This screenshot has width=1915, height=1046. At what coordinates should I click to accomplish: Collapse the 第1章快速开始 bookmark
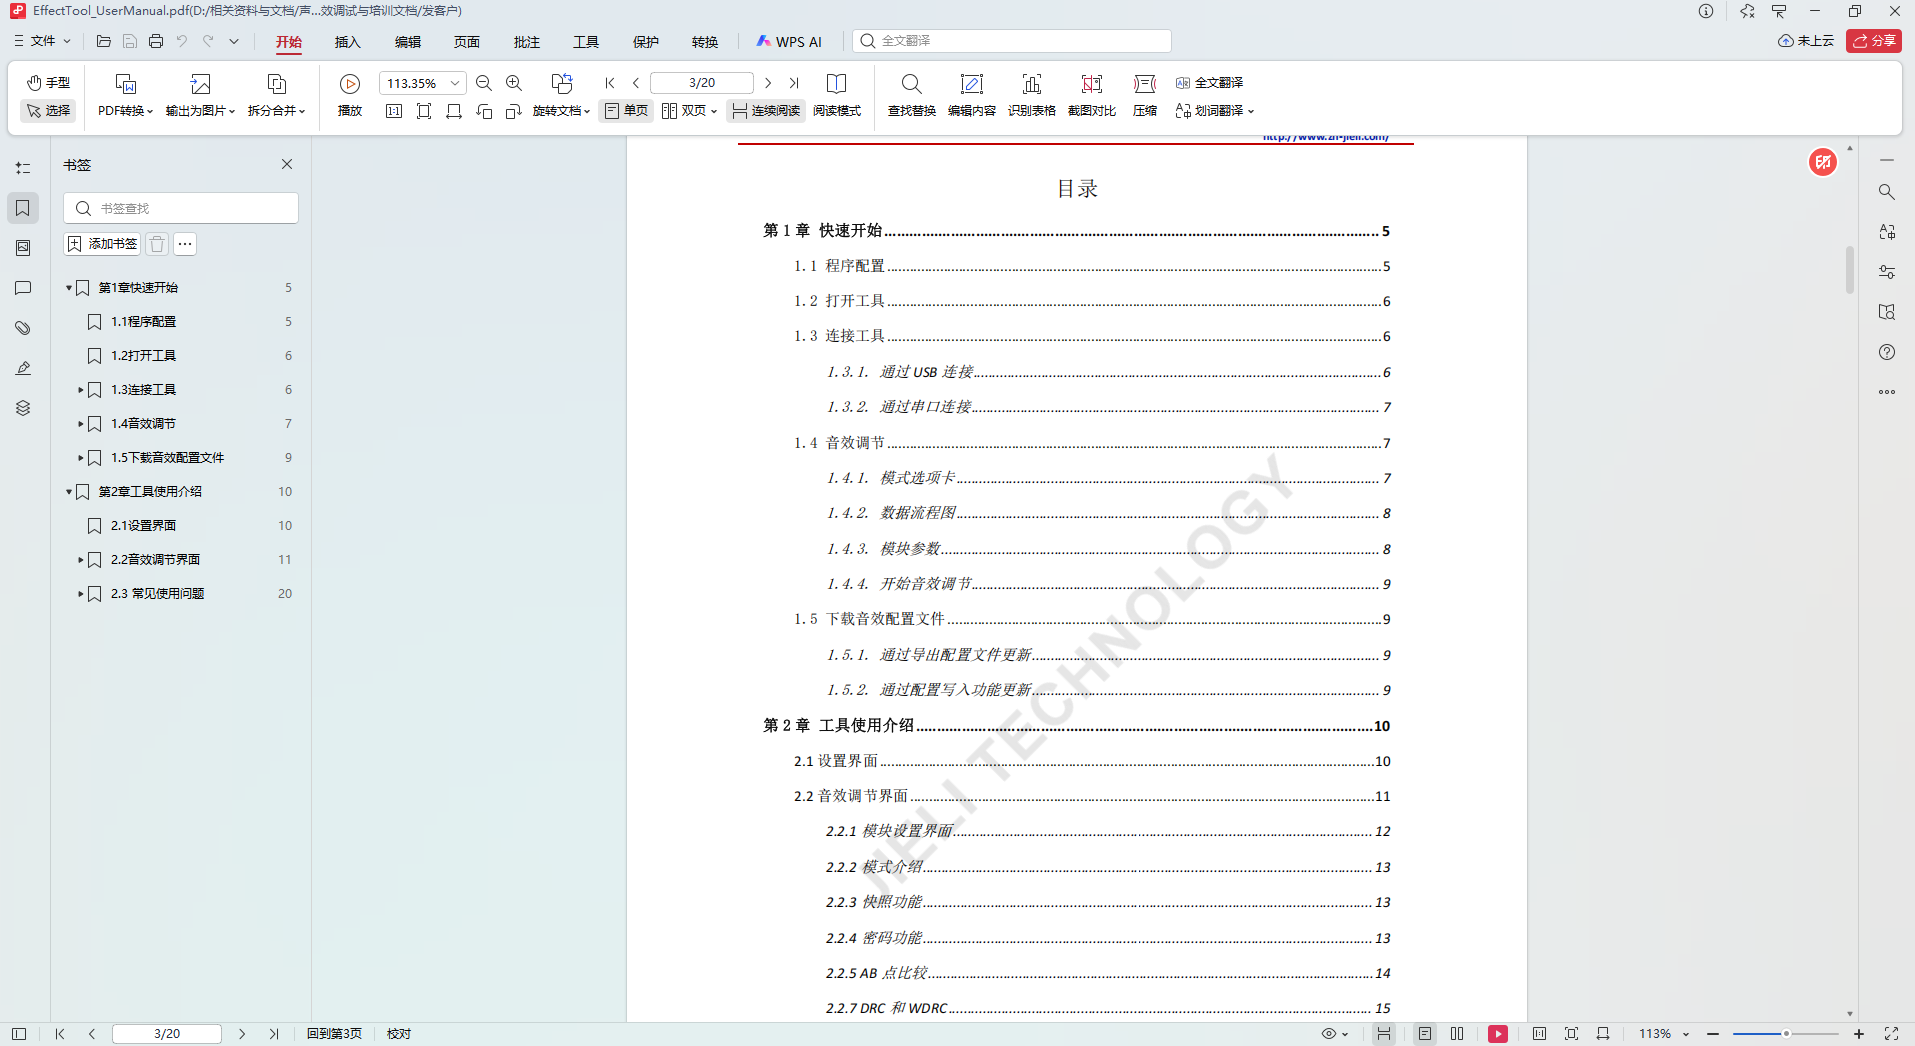(x=69, y=288)
